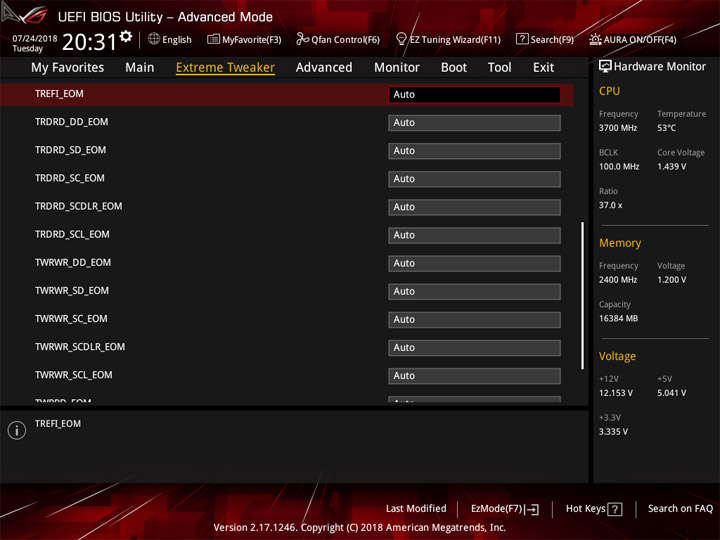The width and height of the screenshot is (720, 540).
Task: Switch to the Main tab
Action: (x=140, y=68)
